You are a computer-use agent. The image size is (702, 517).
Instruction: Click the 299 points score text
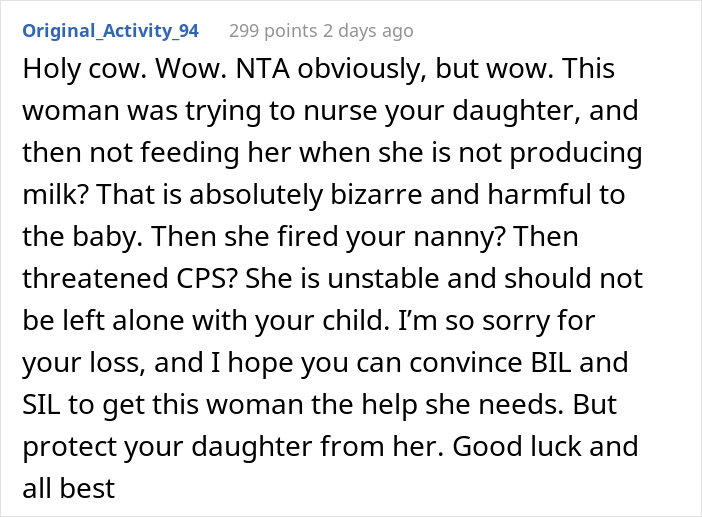(273, 31)
